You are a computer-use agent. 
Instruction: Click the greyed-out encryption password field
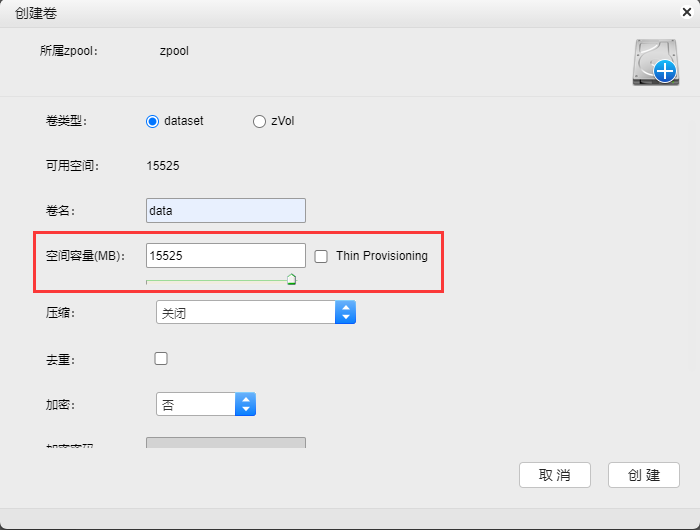pyautogui.click(x=225, y=443)
